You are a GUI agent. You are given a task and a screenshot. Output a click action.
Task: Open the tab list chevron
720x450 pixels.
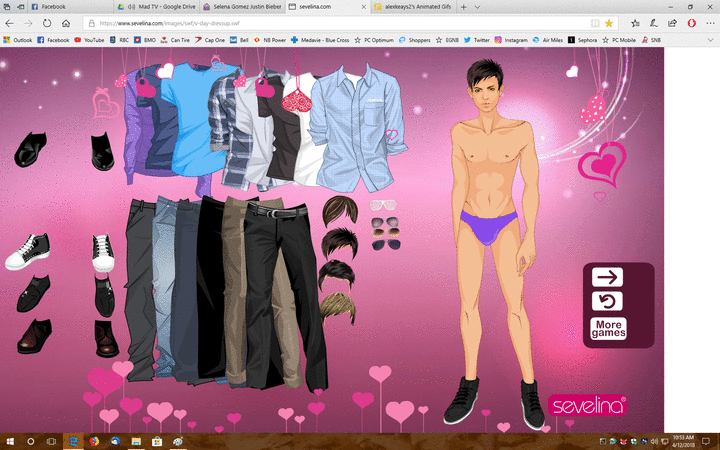click(x=477, y=7)
